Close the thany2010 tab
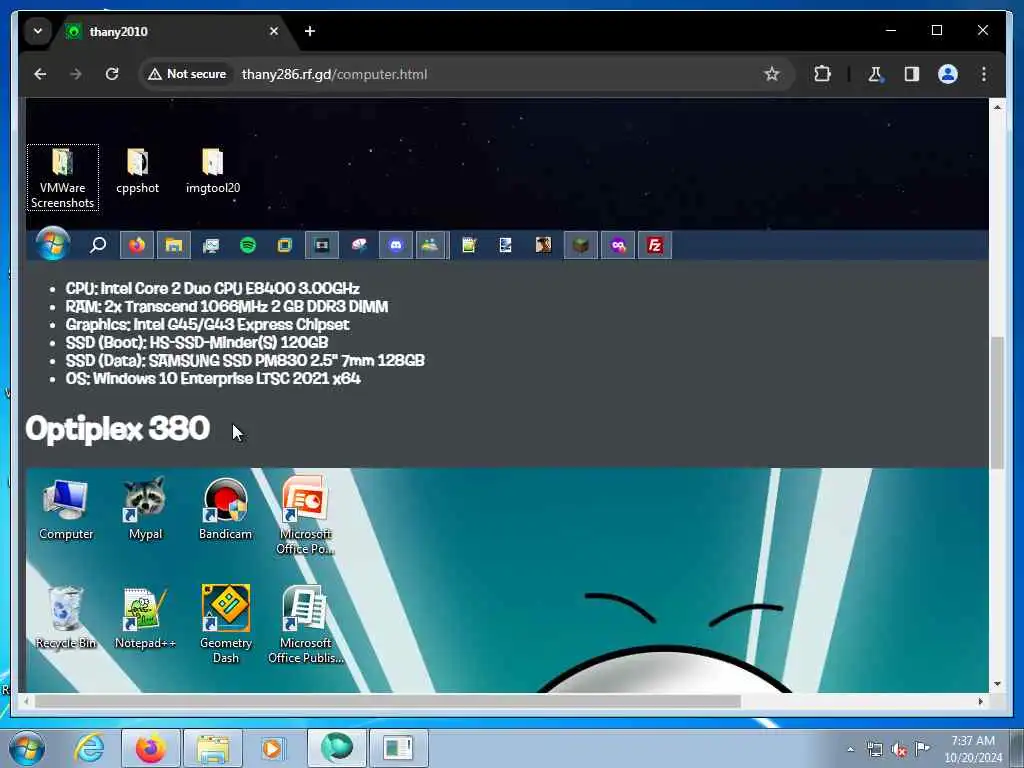Viewport: 1024px width, 768px height. pyautogui.click(x=274, y=31)
